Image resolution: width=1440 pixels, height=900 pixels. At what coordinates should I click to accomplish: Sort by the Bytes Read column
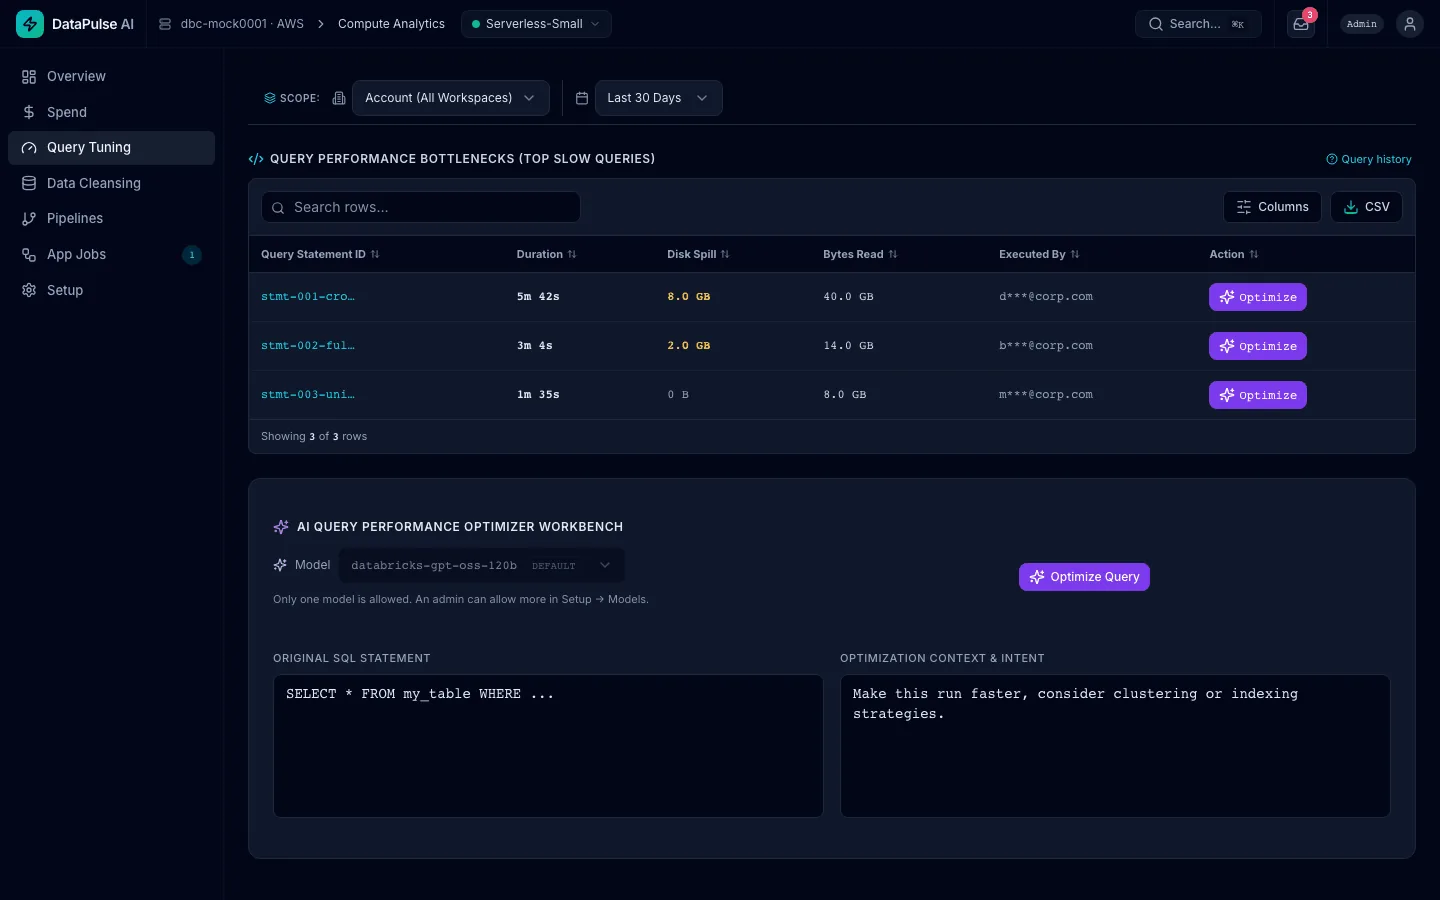pos(860,254)
